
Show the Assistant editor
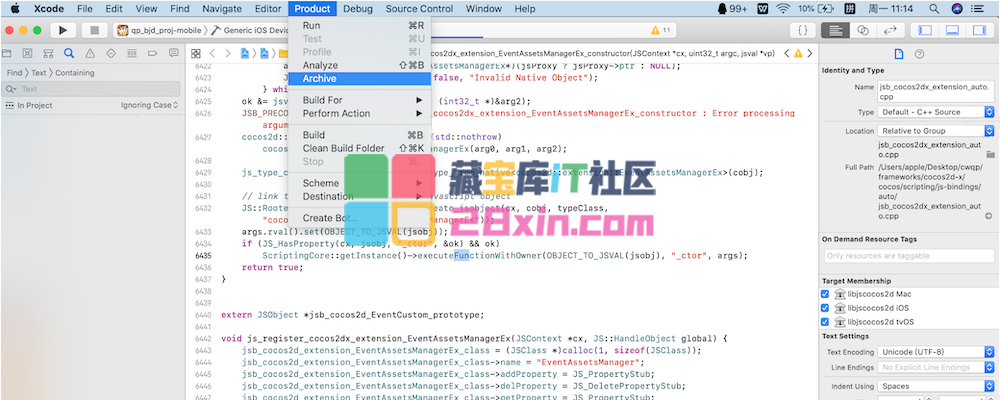(x=862, y=31)
